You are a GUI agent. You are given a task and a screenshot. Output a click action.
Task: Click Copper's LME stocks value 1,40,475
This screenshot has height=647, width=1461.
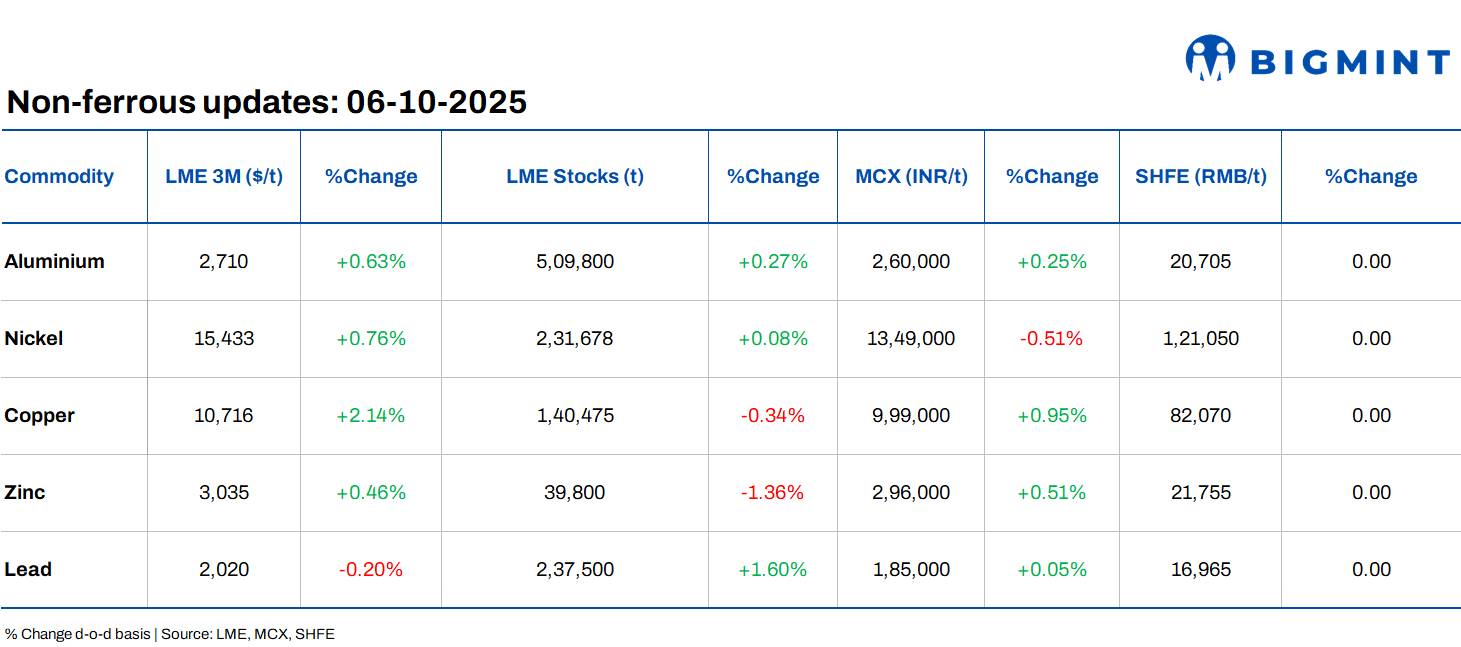(x=572, y=415)
